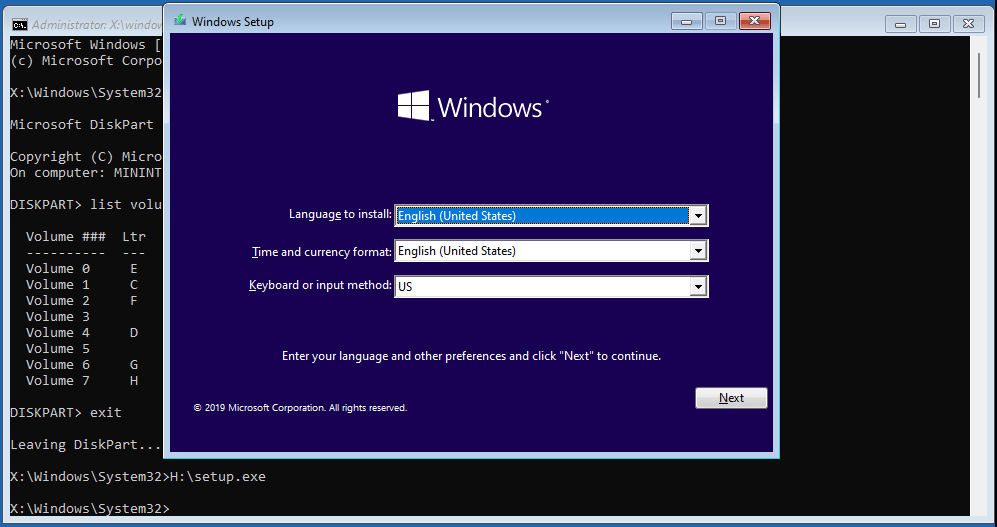This screenshot has width=997, height=527.
Task: Minimize the Windows Setup window
Action: click(687, 21)
